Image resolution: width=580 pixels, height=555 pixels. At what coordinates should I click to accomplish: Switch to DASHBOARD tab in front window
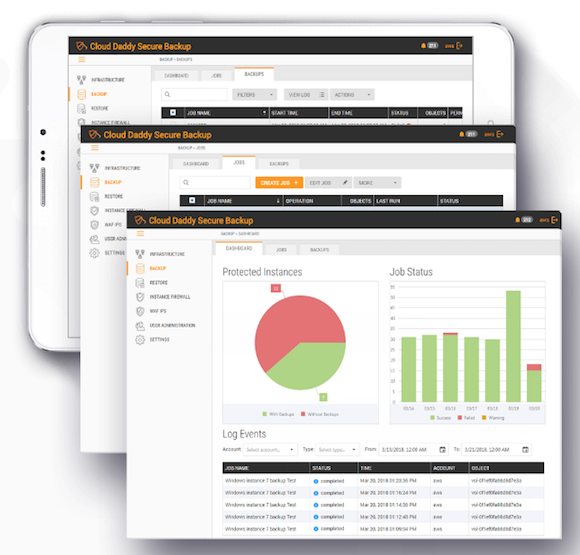pyautogui.click(x=239, y=248)
